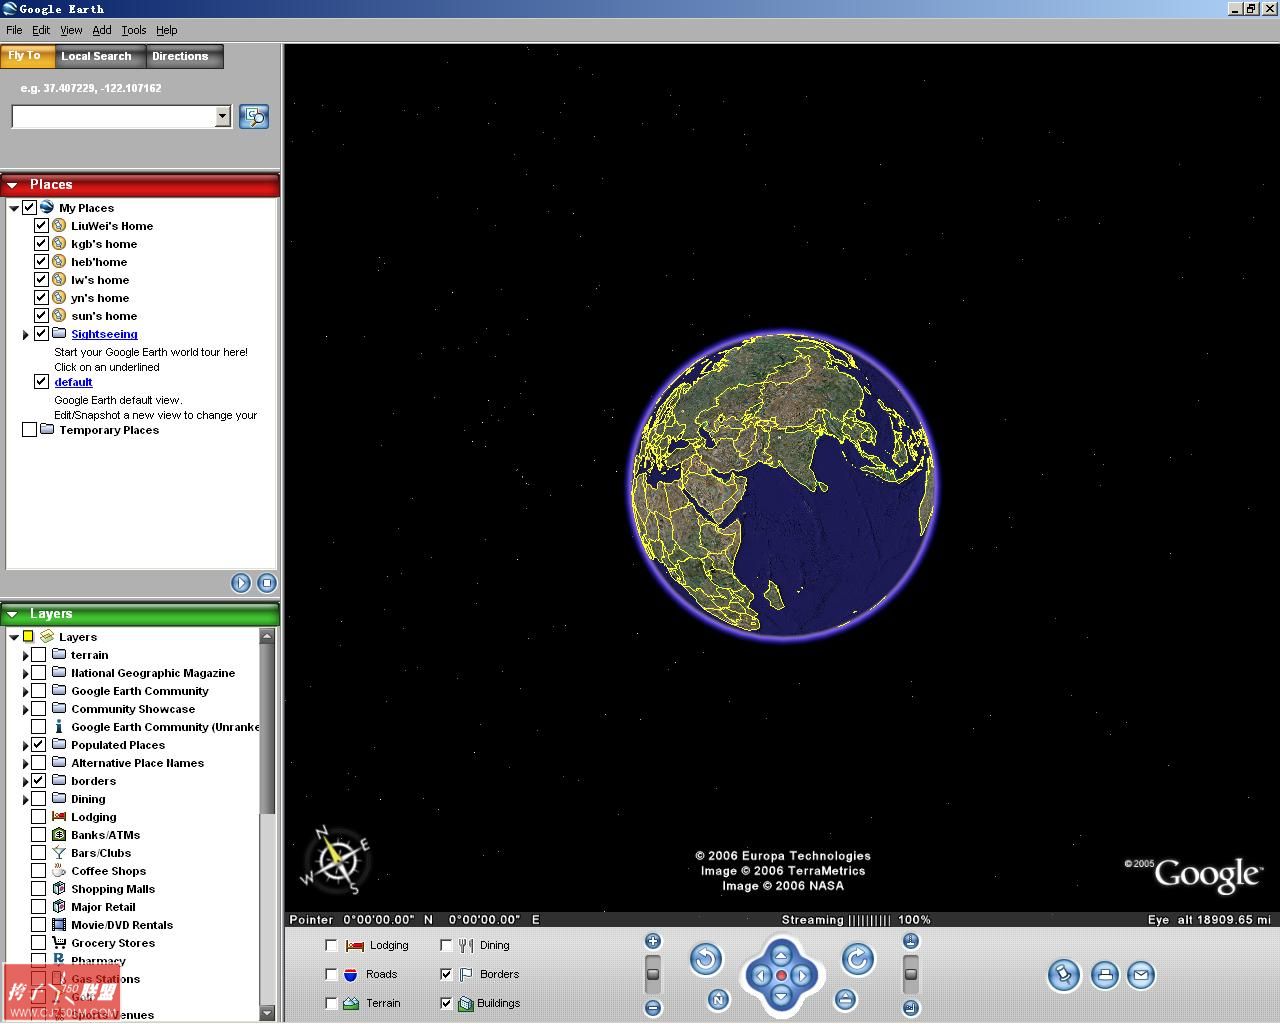Image resolution: width=1280 pixels, height=1024 pixels.
Task: Select the sun's home placemark
Action: [x=104, y=316]
